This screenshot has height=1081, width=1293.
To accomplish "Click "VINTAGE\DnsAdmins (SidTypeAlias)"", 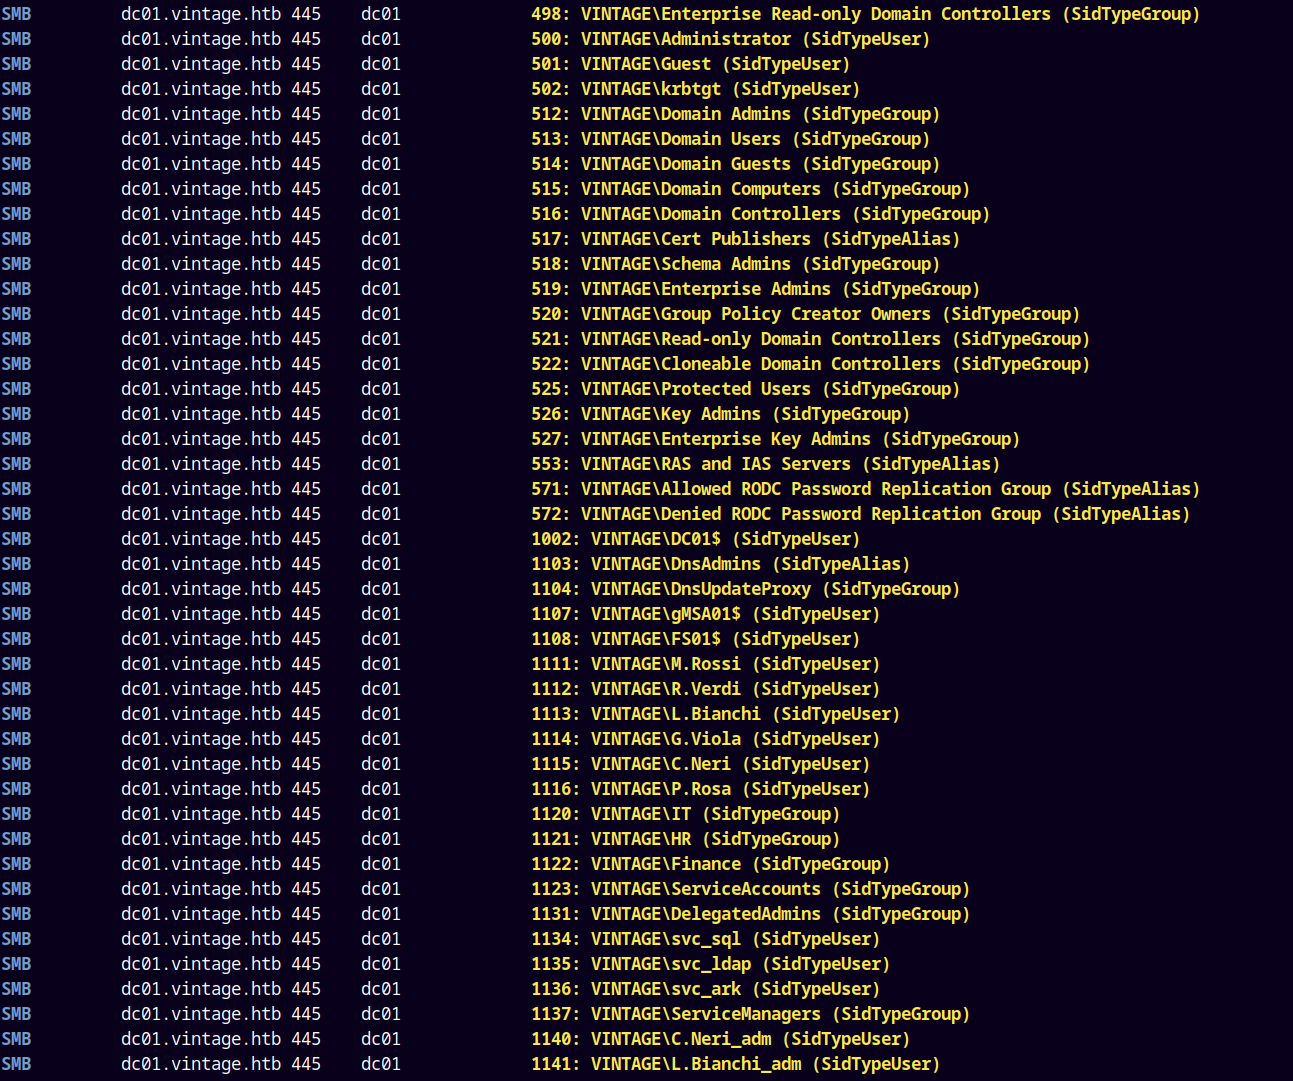I will point(751,564).
